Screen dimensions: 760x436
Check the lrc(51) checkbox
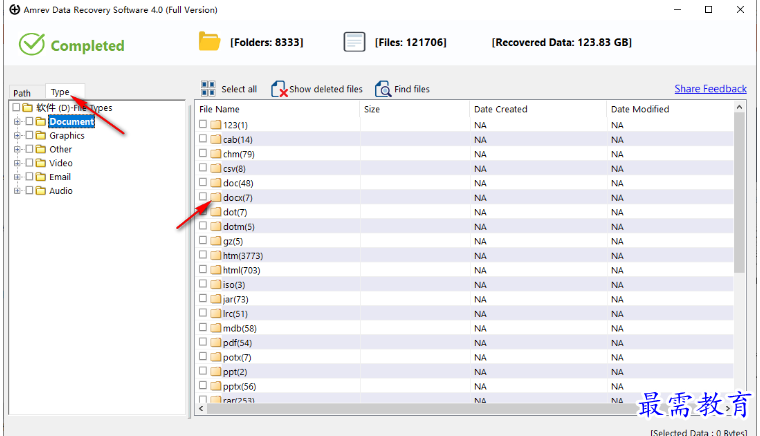[203, 313]
